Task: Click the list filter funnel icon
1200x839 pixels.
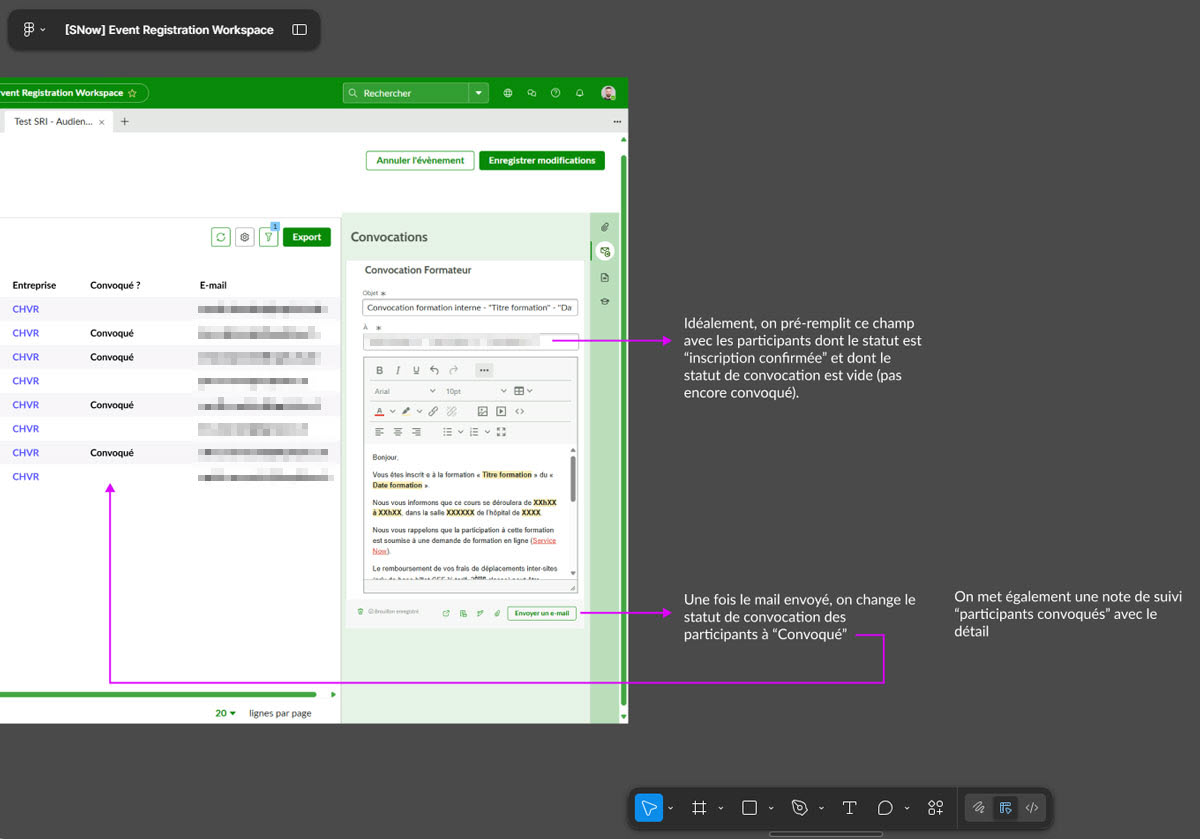Action: tap(268, 237)
